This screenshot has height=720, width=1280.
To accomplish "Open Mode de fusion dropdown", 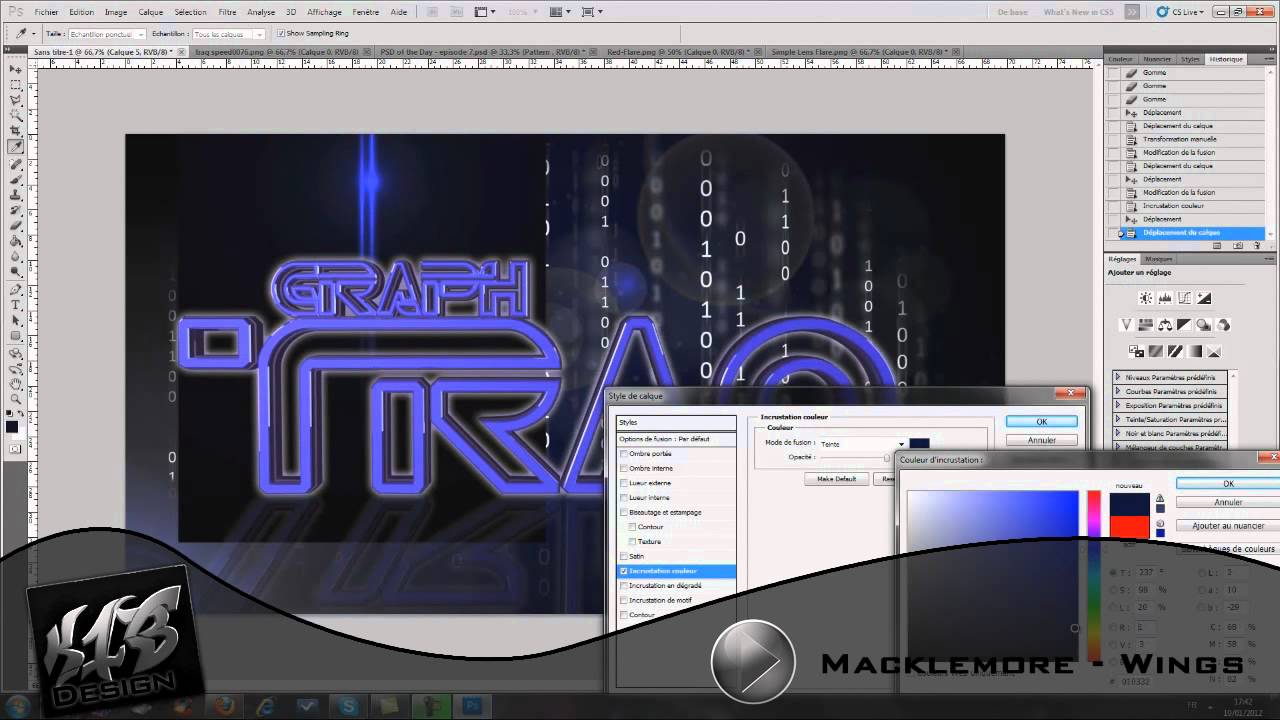I will (x=862, y=444).
